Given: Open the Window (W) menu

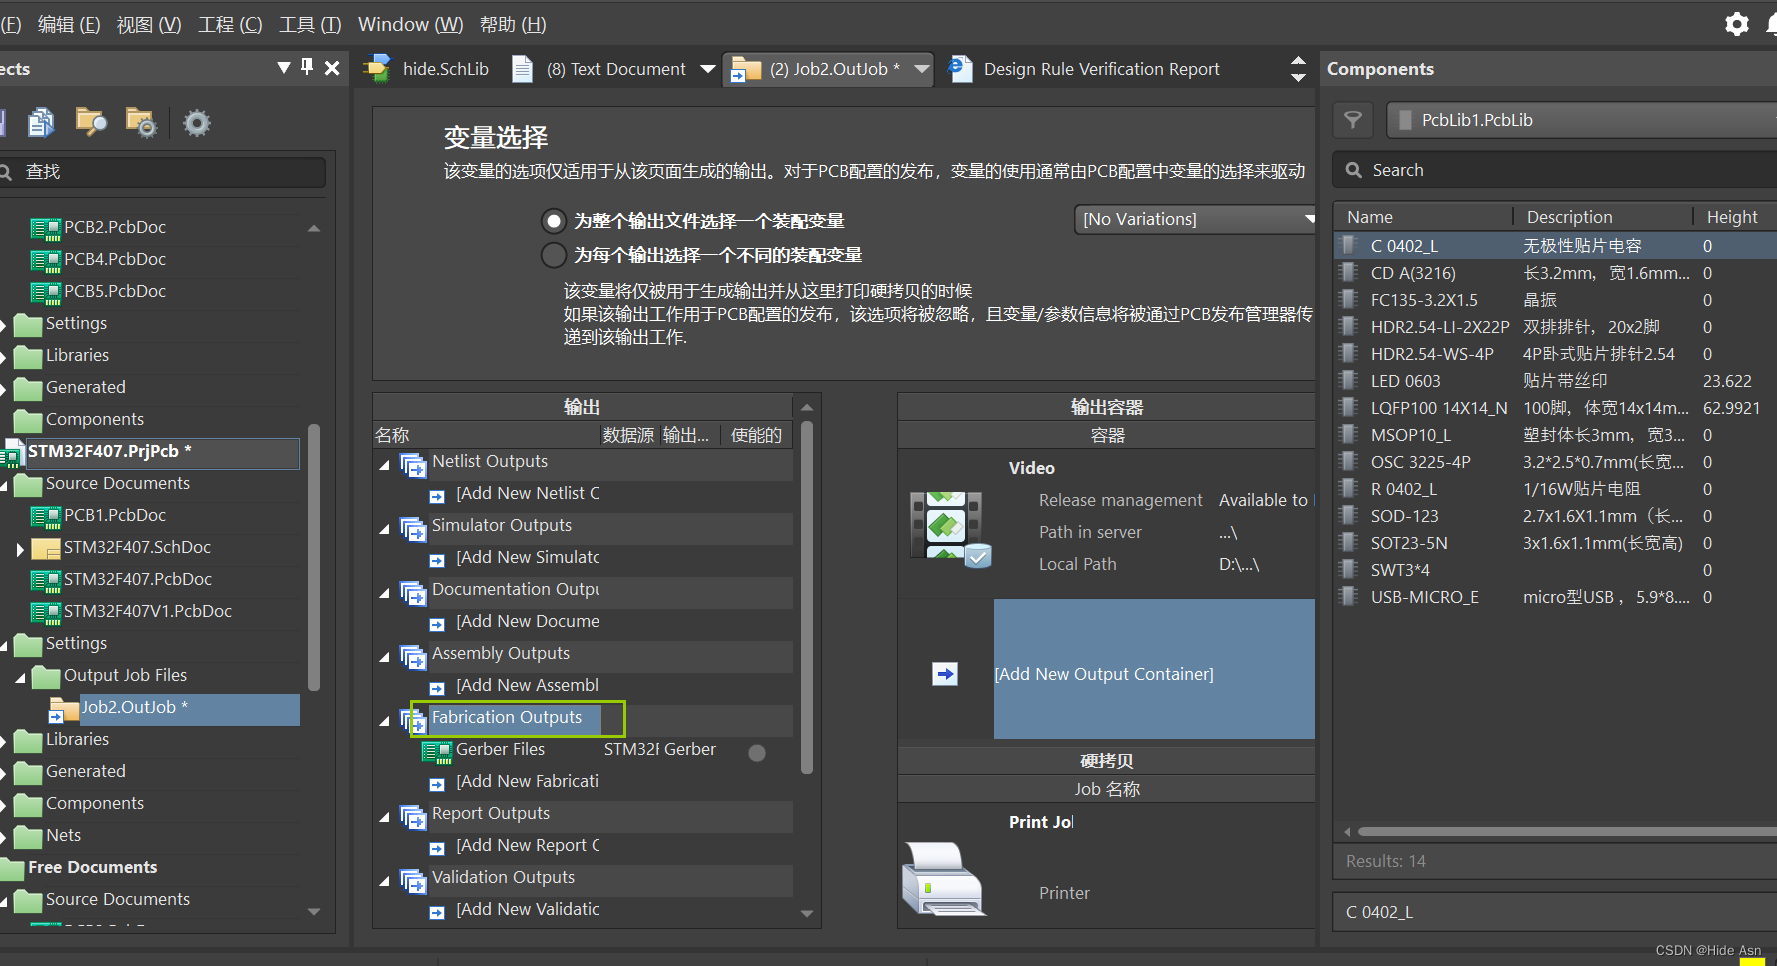Looking at the screenshot, I should pos(411,24).
